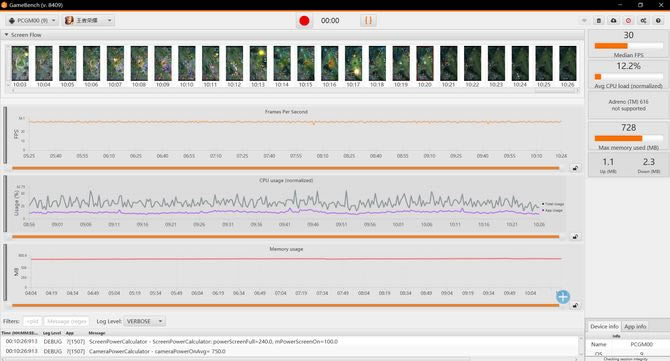
Task: Click the grey heart icon in toolbar
Action: pos(584,21)
